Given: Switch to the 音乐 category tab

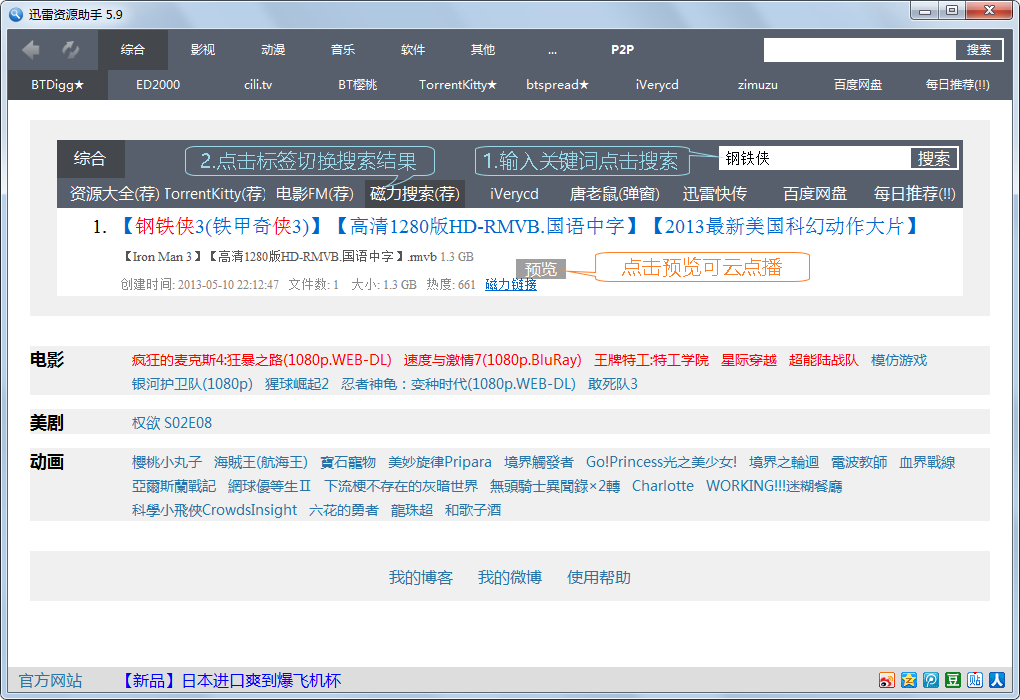Looking at the screenshot, I should coord(343,49).
